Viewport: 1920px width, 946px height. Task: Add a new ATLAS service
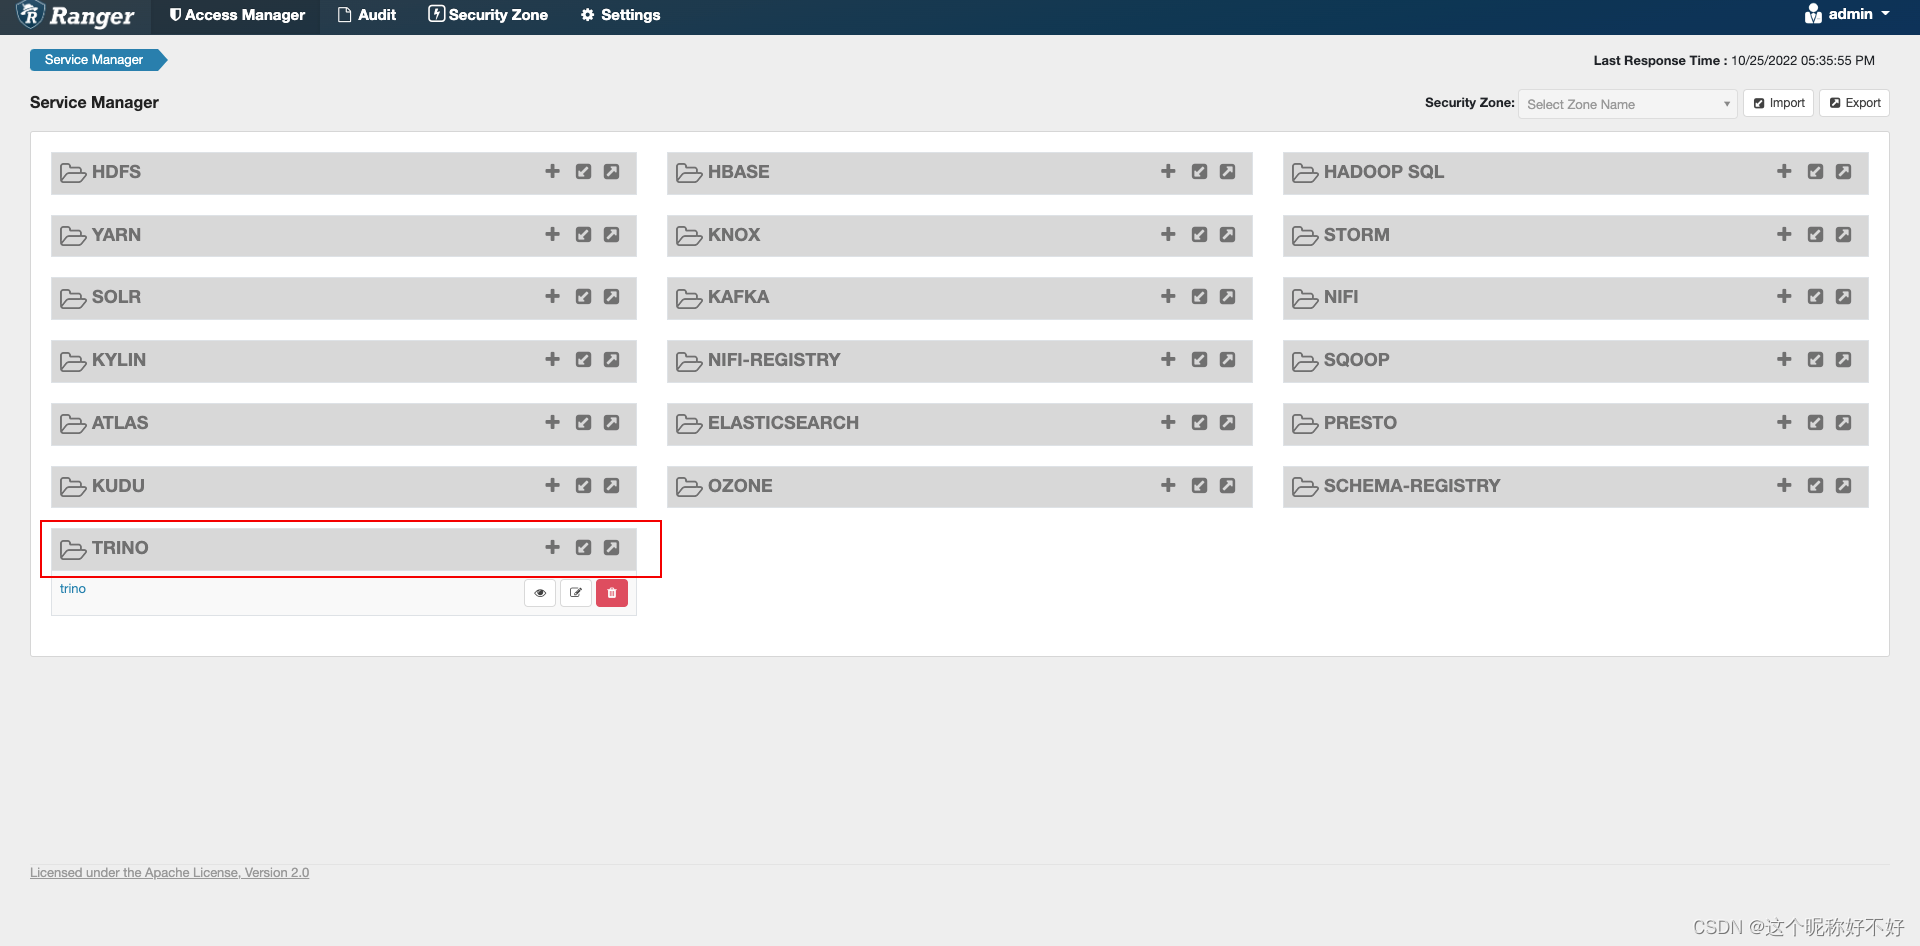click(552, 422)
